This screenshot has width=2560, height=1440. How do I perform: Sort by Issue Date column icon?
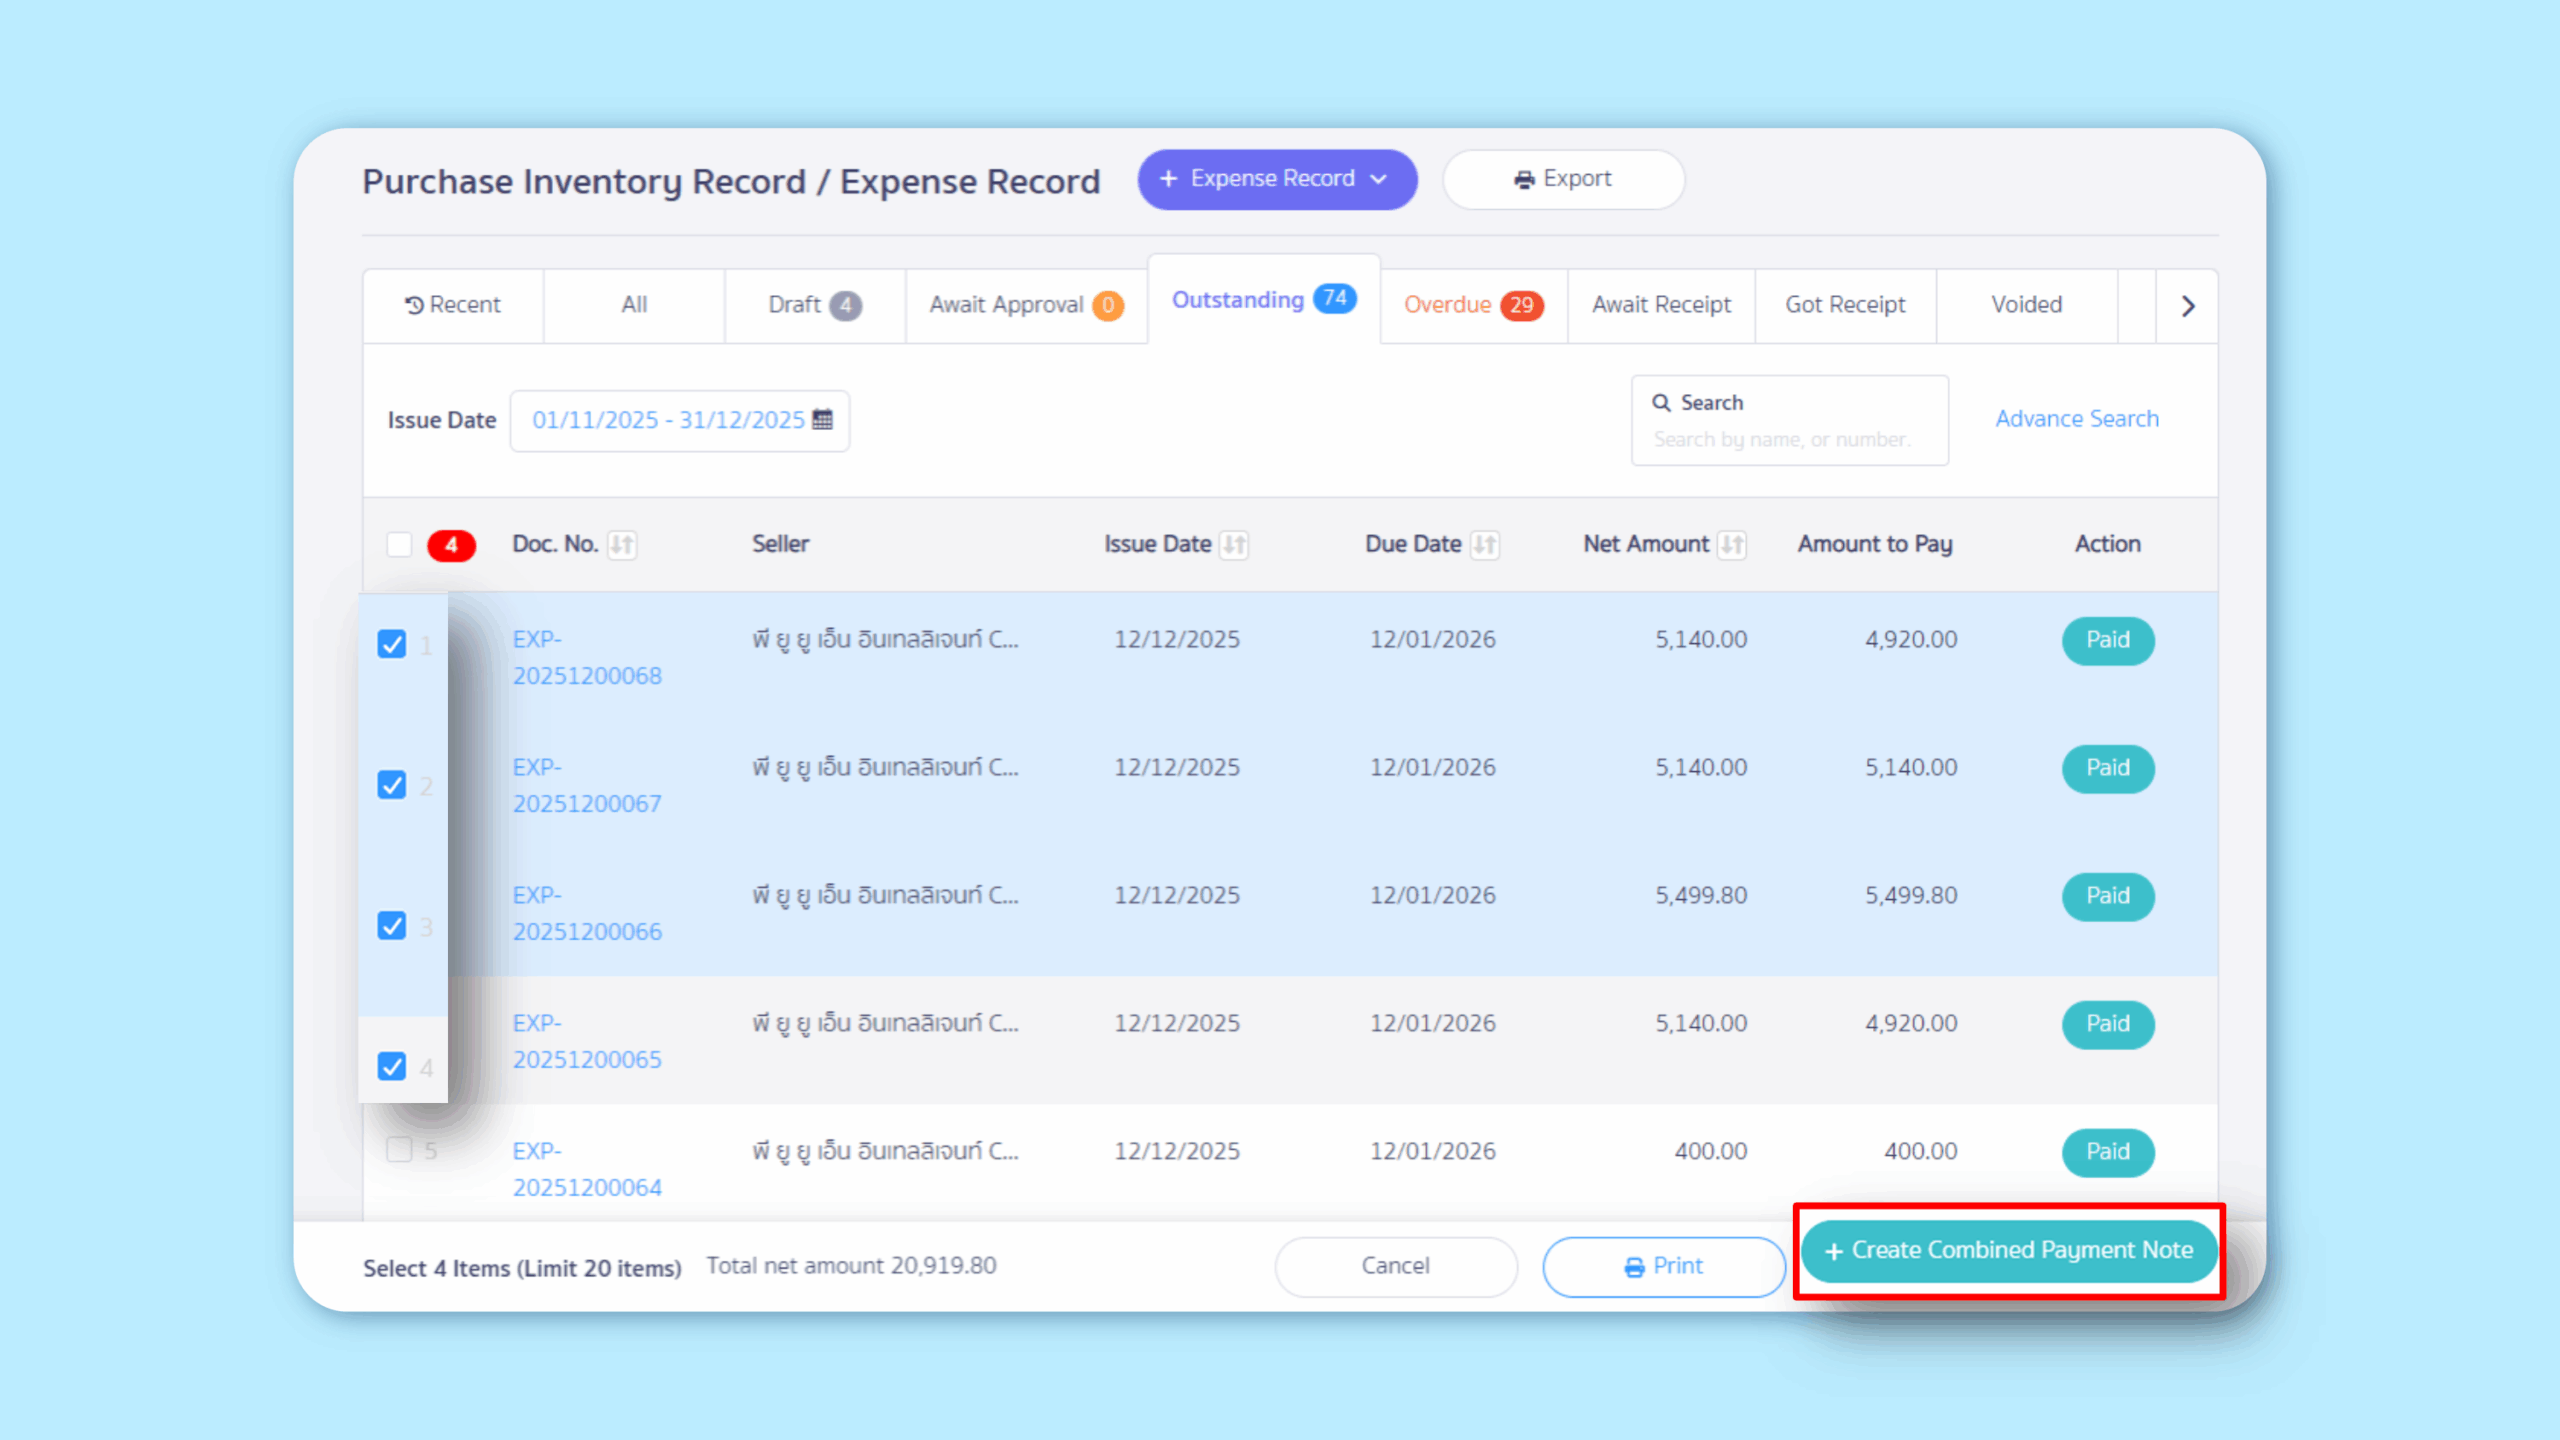point(1234,545)
